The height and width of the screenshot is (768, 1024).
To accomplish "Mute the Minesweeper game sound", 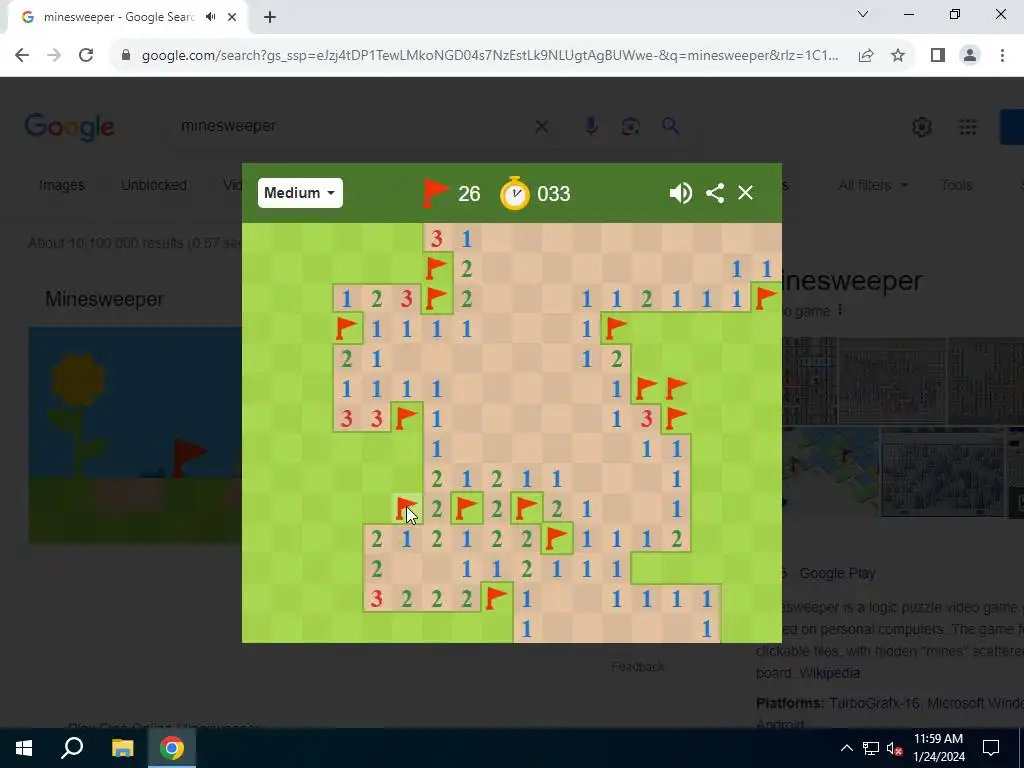I will pos(680,193).
